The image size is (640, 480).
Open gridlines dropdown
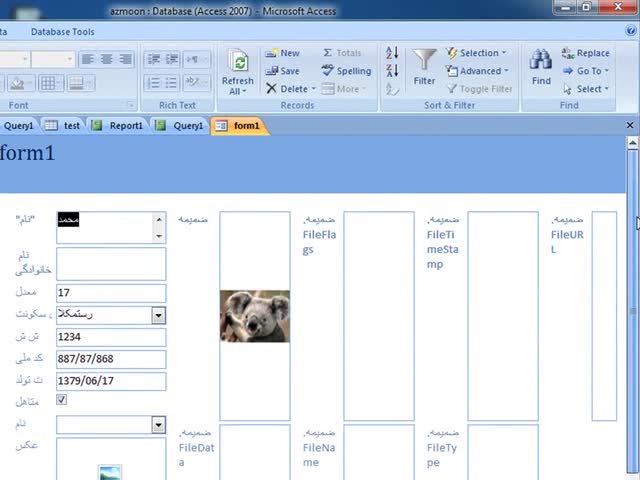[51, 83]
